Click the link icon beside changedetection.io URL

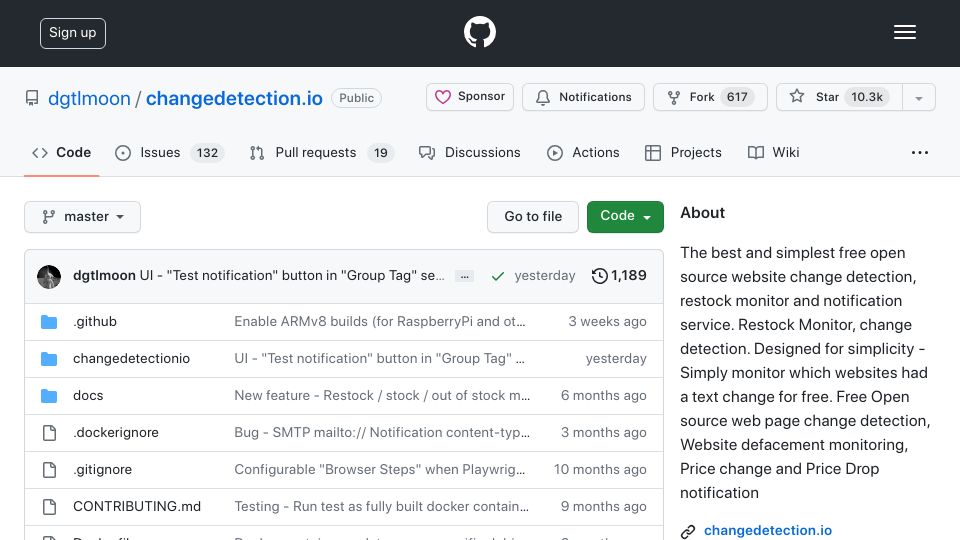coord(688,531)
